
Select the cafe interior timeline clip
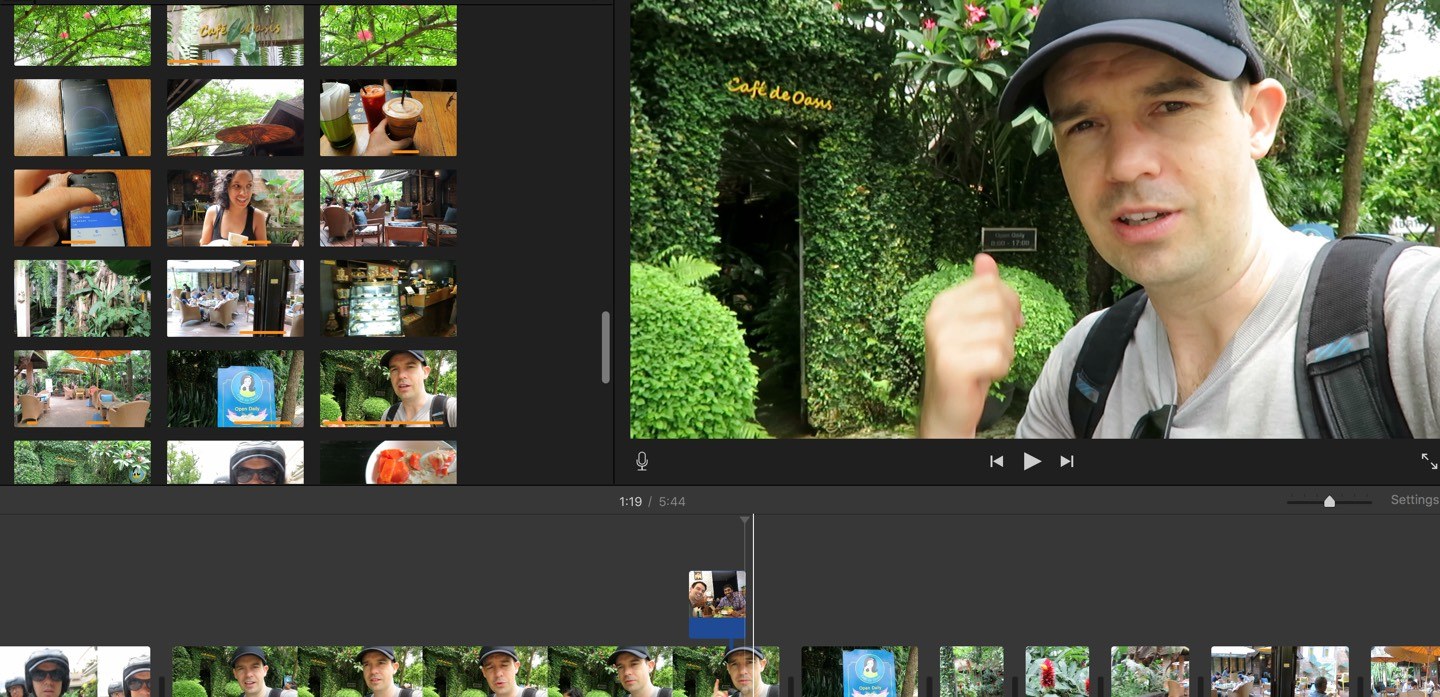[1280, 672]
